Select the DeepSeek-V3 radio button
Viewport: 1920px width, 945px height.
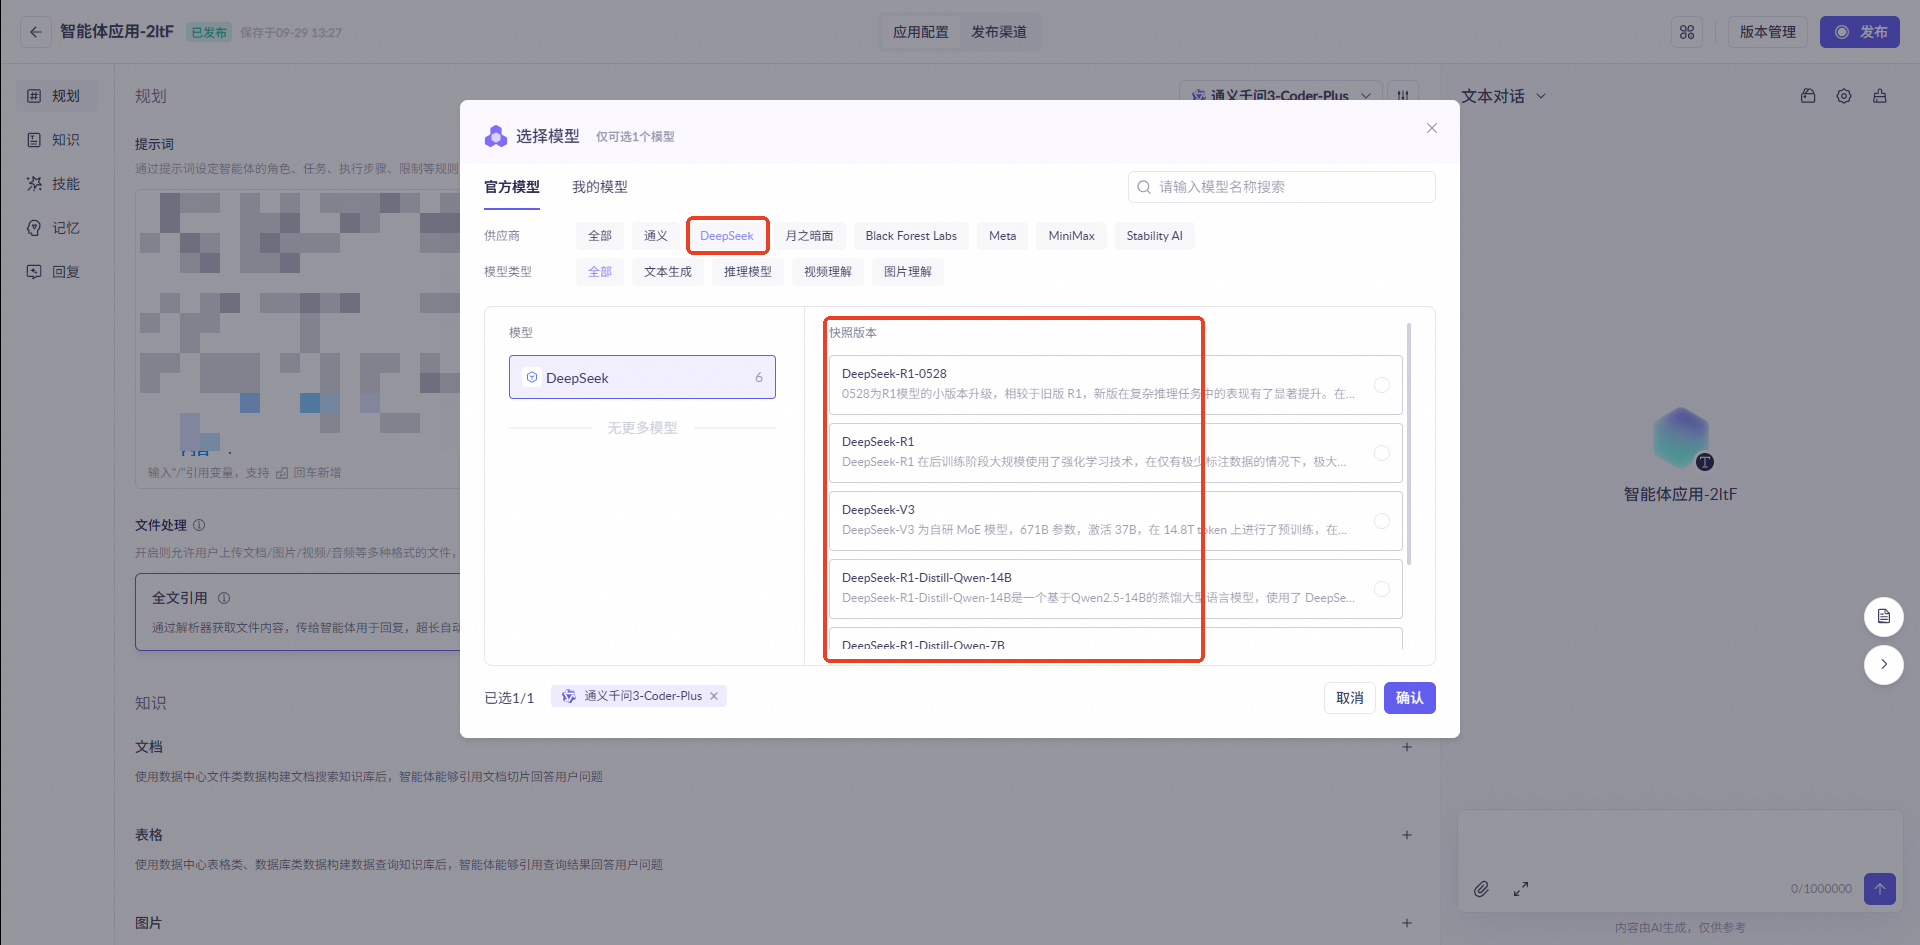coord(1382,521)
